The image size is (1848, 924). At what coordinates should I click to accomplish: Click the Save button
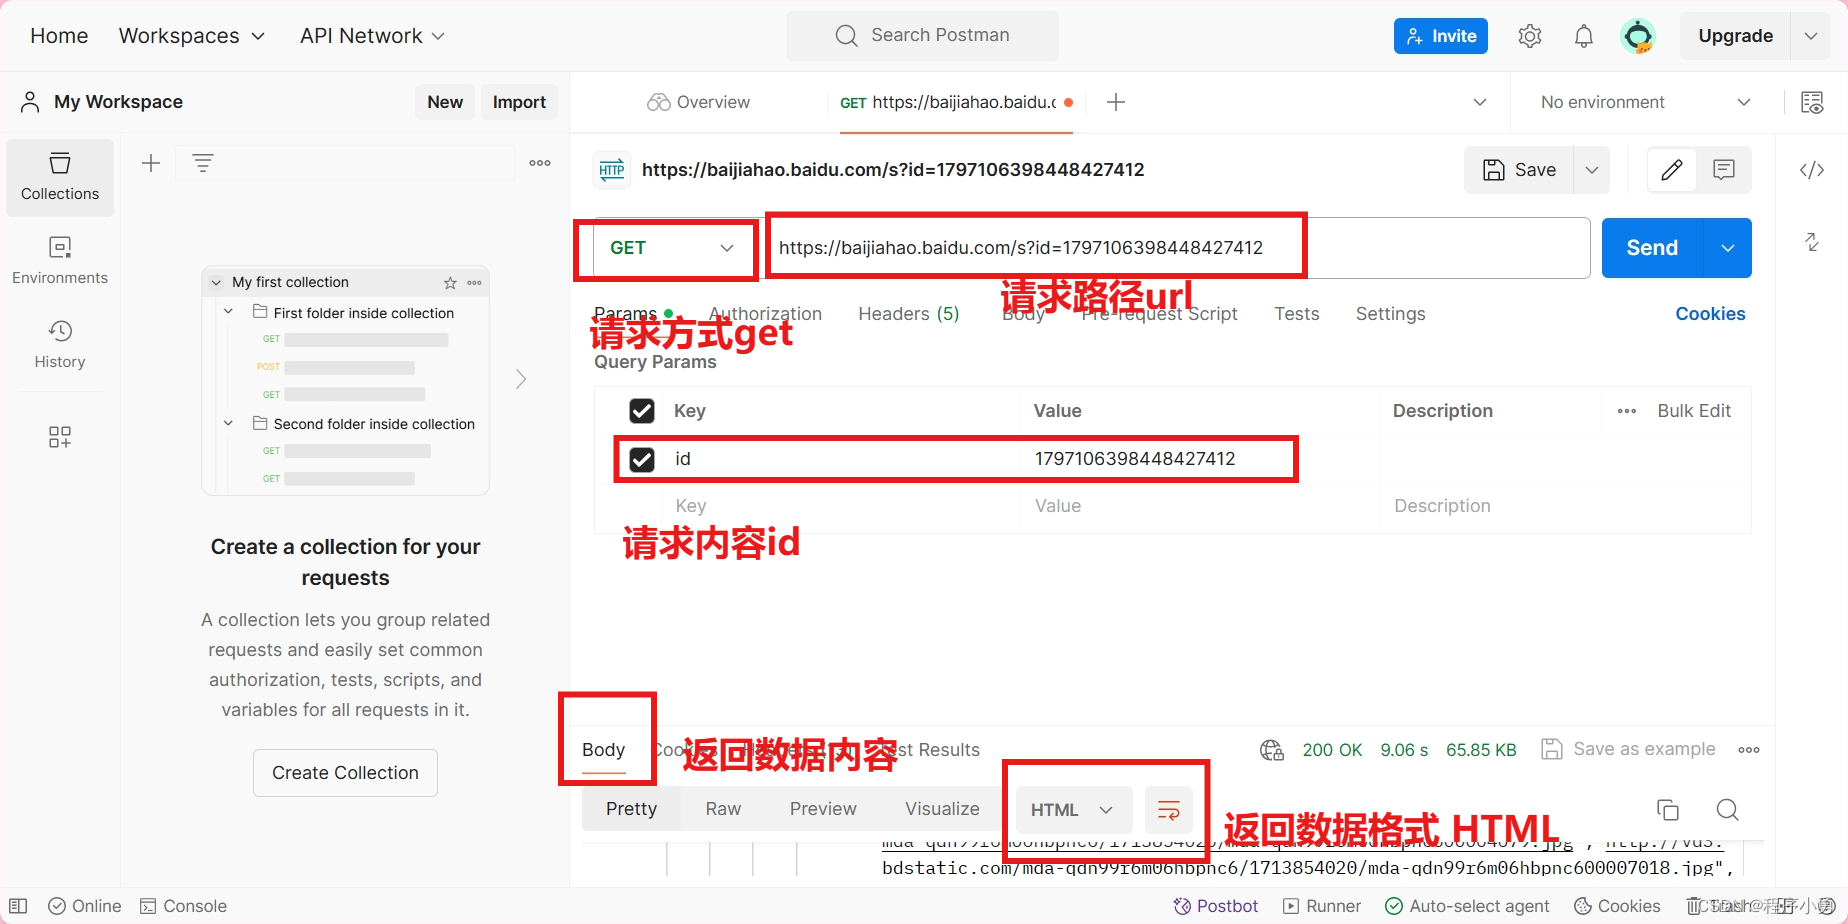pos(1519,170)
